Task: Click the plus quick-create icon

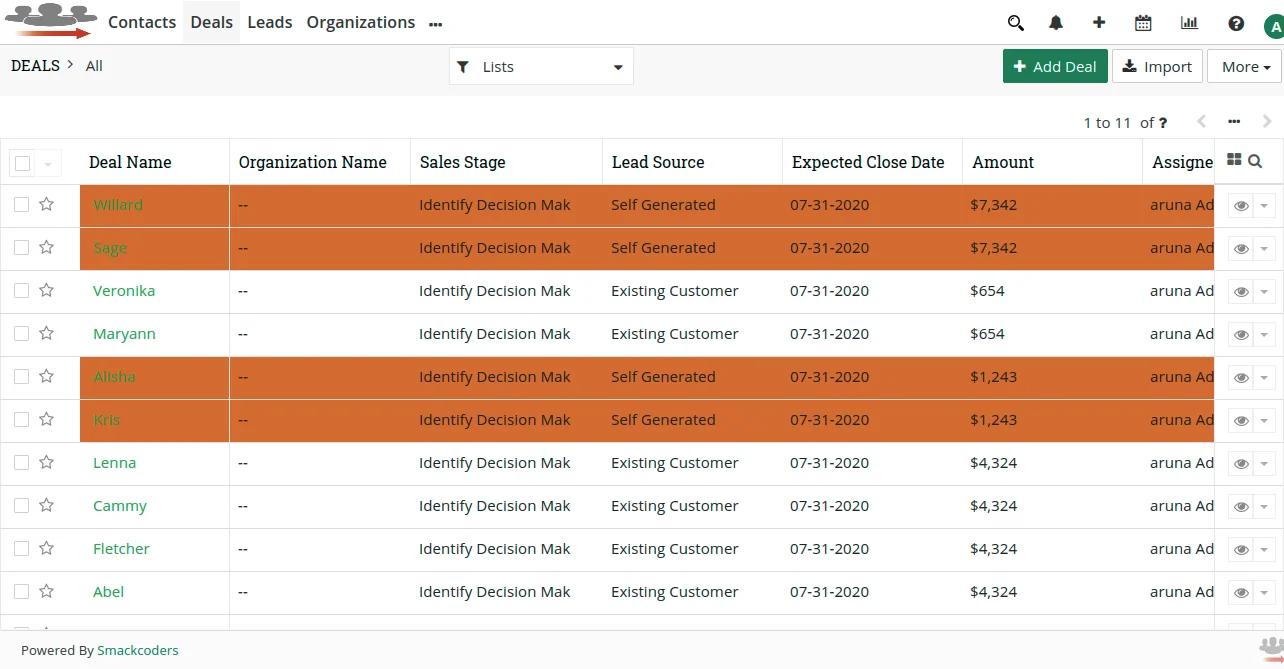Action: (x=1099, y=22)
